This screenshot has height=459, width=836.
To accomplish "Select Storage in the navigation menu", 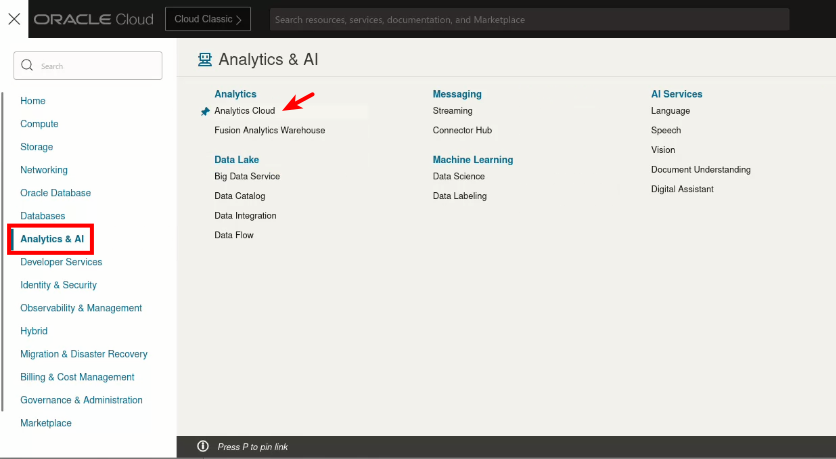I will click(36, 147).
